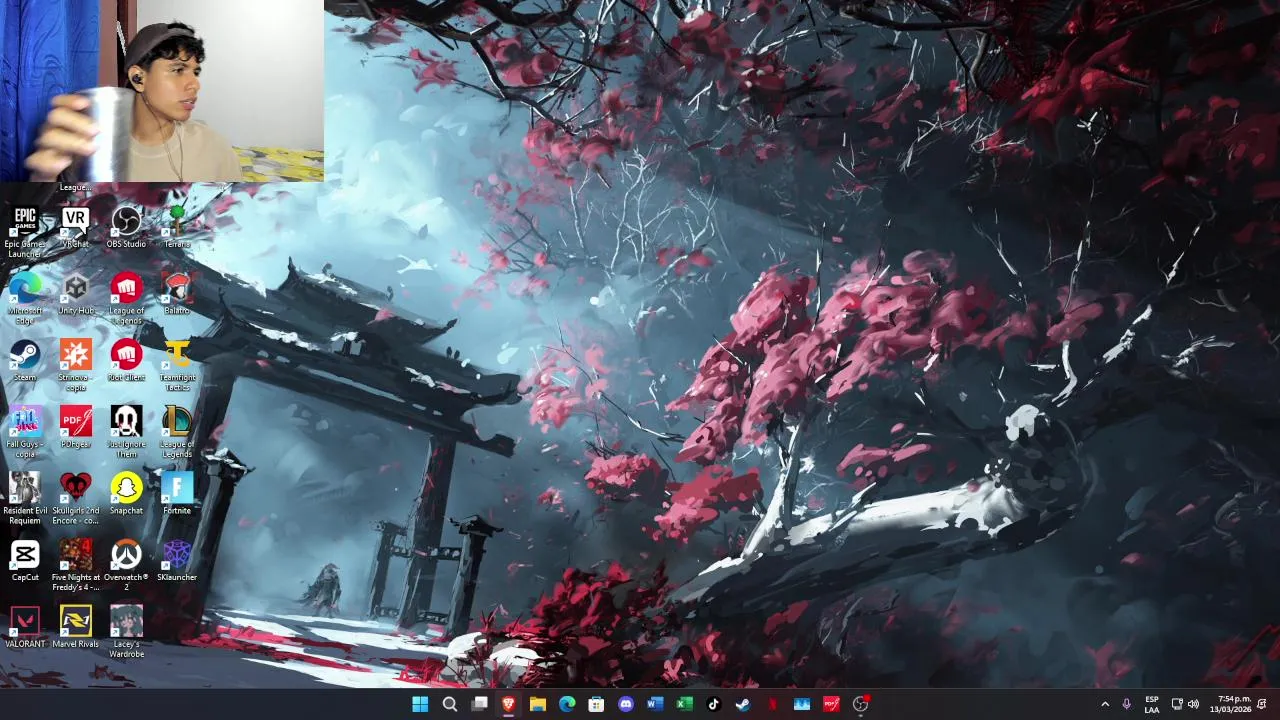This screenshot has height=720, width=1280.
Task: Select the Microsoft Edge desktop shortcut
Action: tap(25, 298)
